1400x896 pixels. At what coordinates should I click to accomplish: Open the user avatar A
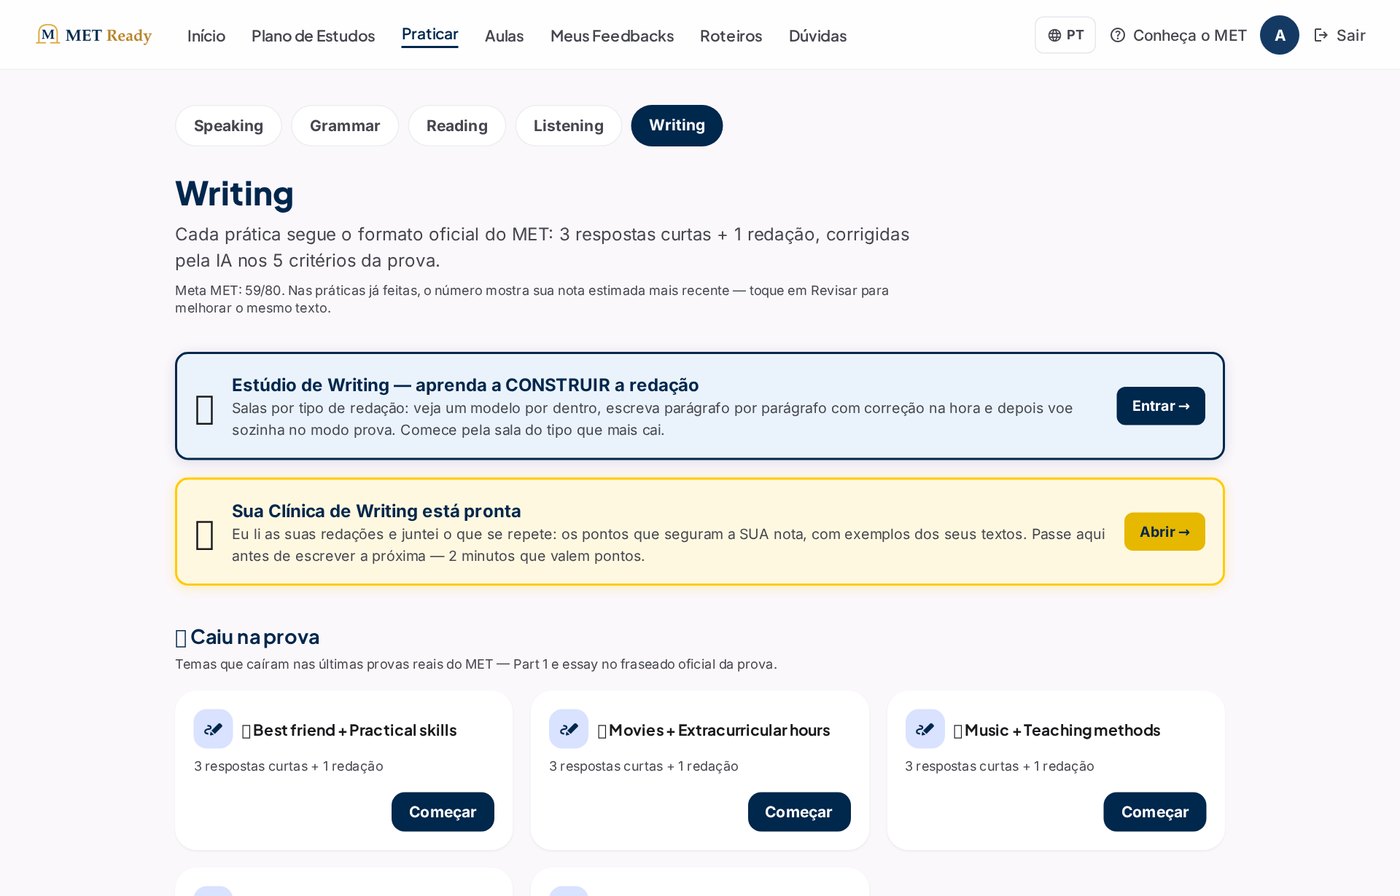pyautogui.click(x=1279, y=35)
